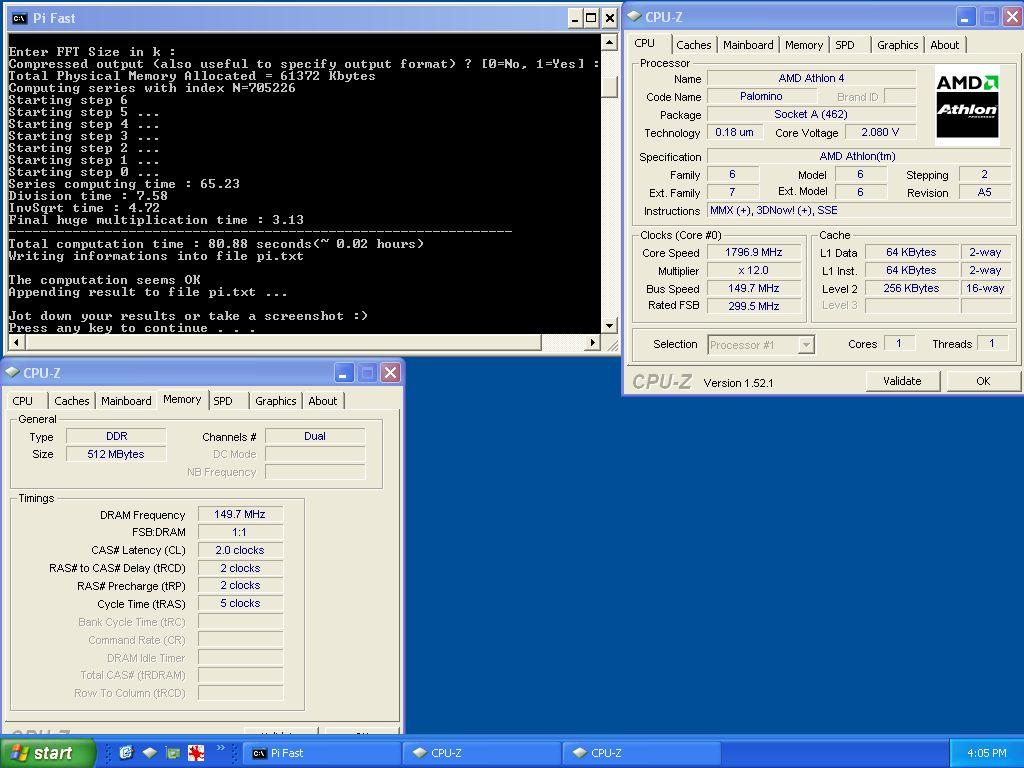Open the Graphics tab in lower CPU-Z window
Screen dimensions: 1024x768
coord(276,401)
